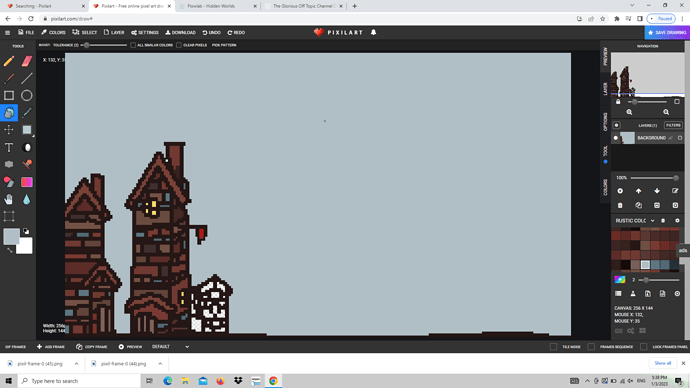Click Copy Frame

(92, 347)
